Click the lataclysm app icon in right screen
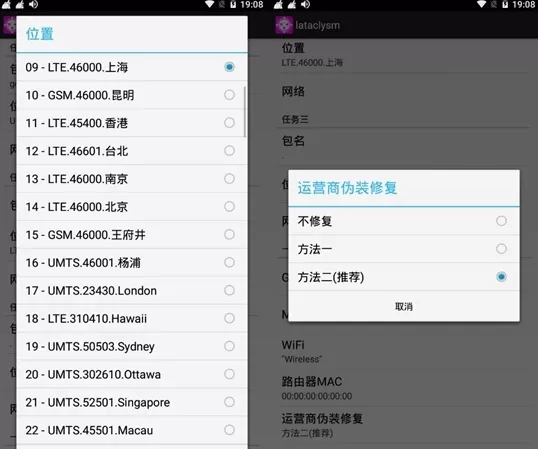Image resolution: width=538 pixels, height=449 pixels. tap(284, 25)
